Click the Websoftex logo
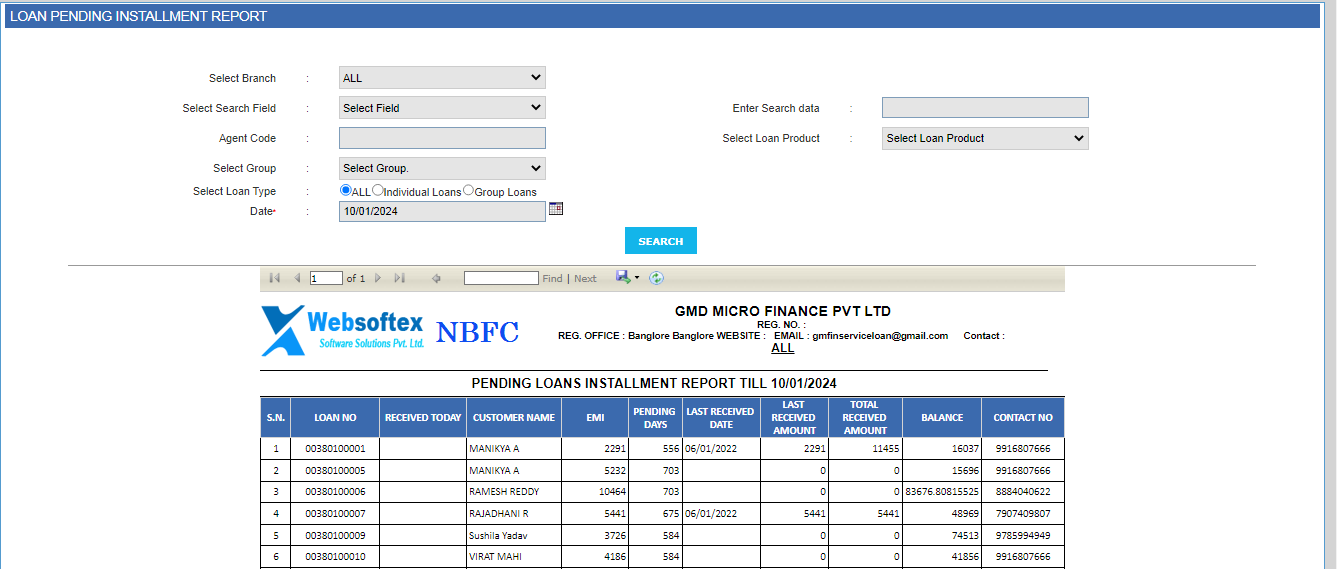This screenshot has height=569, width=1337. coord(343,330)
